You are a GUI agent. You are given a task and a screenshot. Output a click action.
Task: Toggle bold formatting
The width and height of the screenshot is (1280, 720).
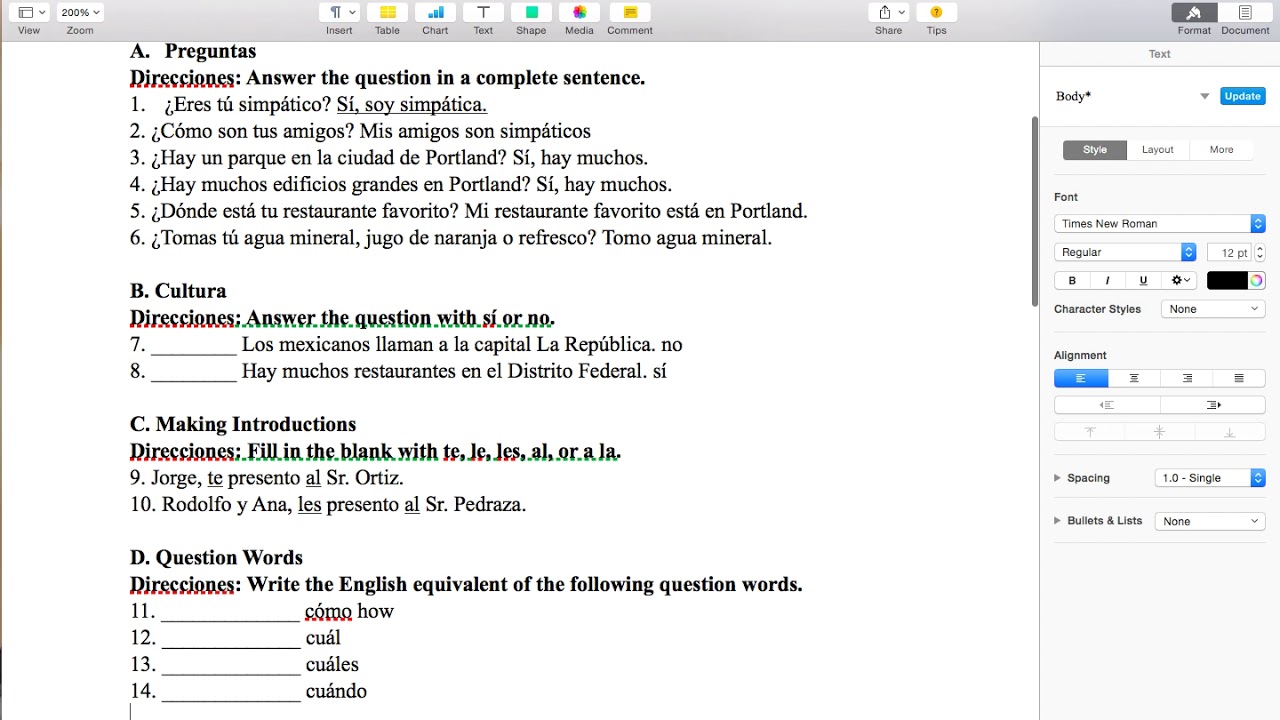point(1072,281)
